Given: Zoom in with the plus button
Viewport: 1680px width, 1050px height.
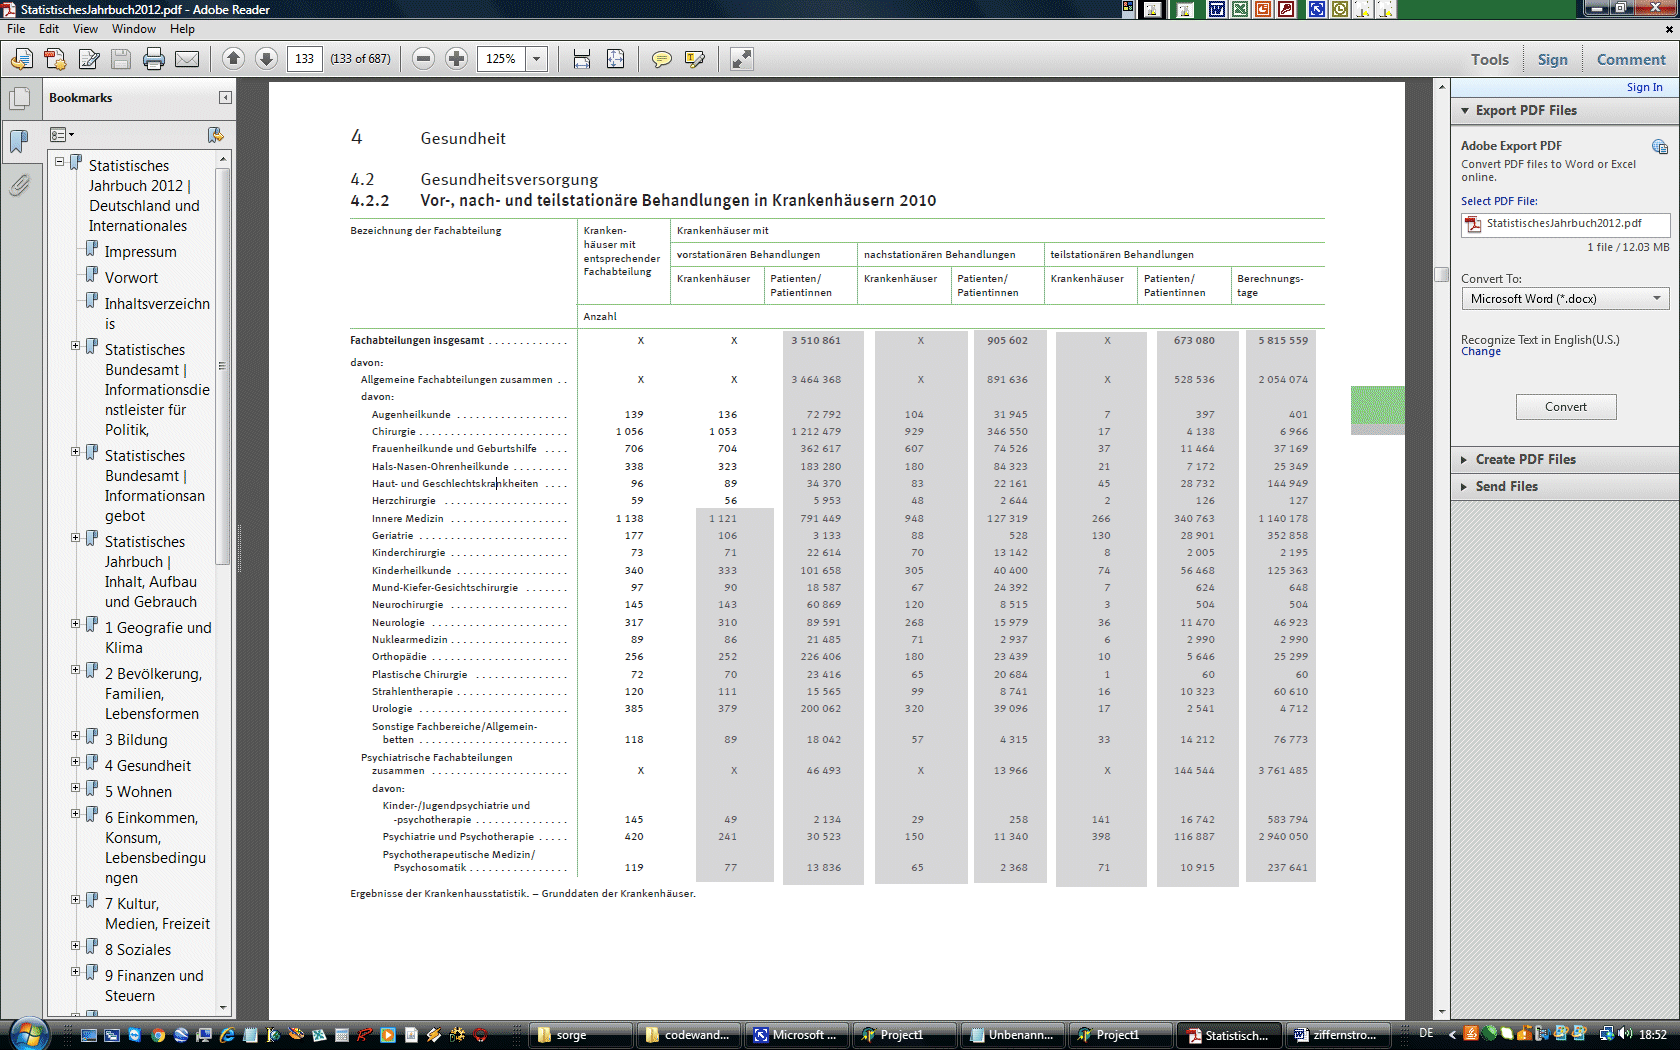Looking at the screenshot, I should pos(457,59).
